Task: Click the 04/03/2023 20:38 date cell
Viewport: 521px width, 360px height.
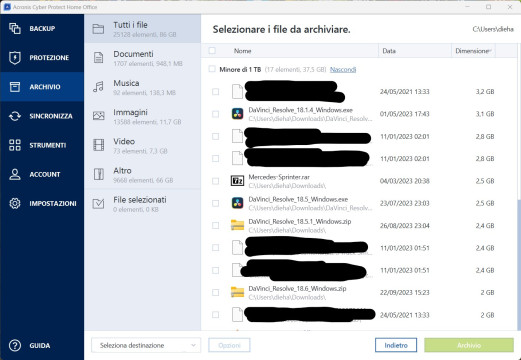Action: click(405, 181)
